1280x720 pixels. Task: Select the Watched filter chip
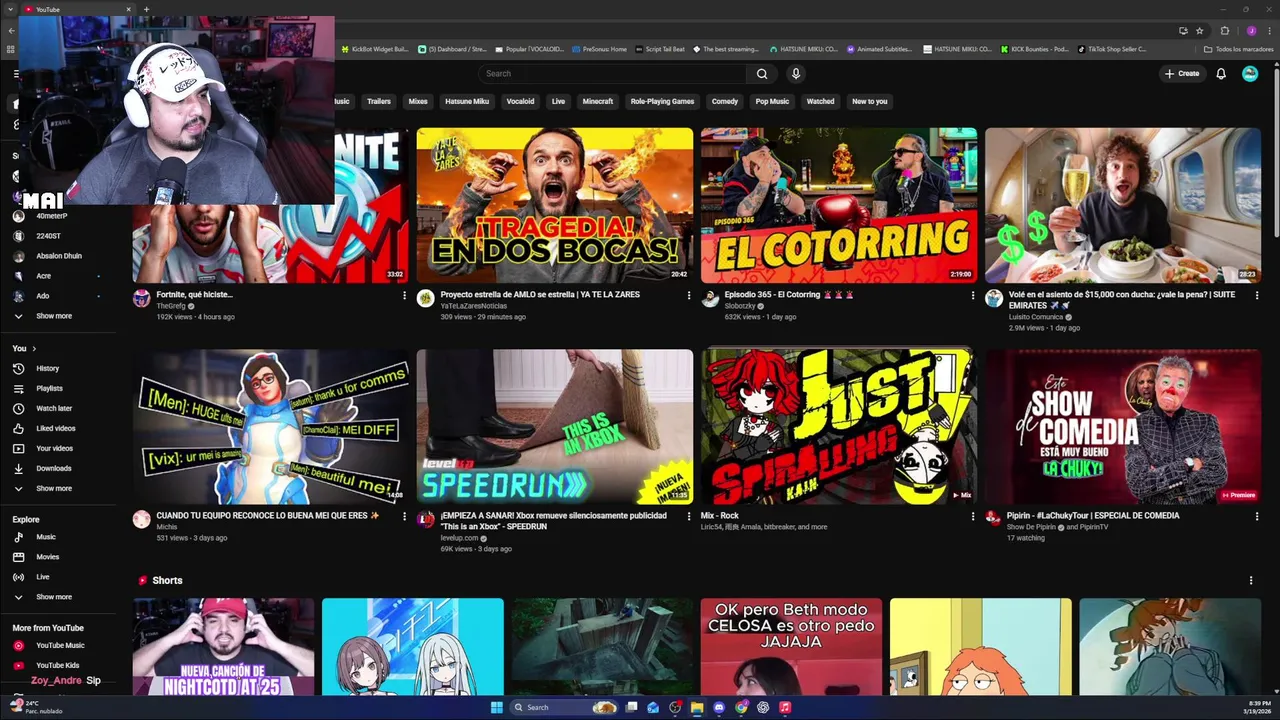(x=820, y=101)
